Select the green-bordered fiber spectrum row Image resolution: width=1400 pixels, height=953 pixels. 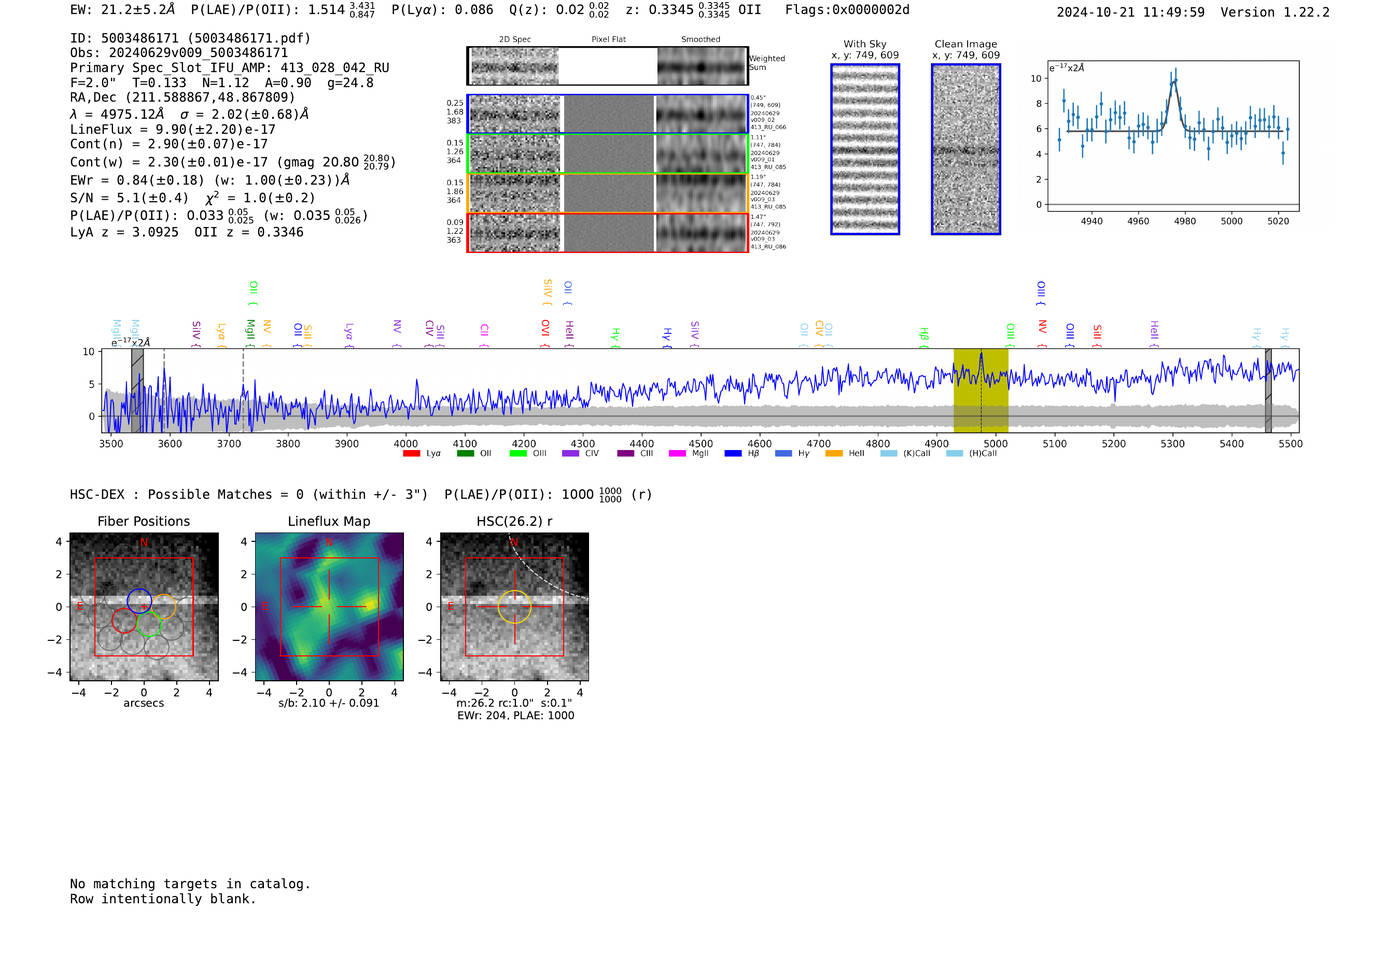[x=608, y=154]
